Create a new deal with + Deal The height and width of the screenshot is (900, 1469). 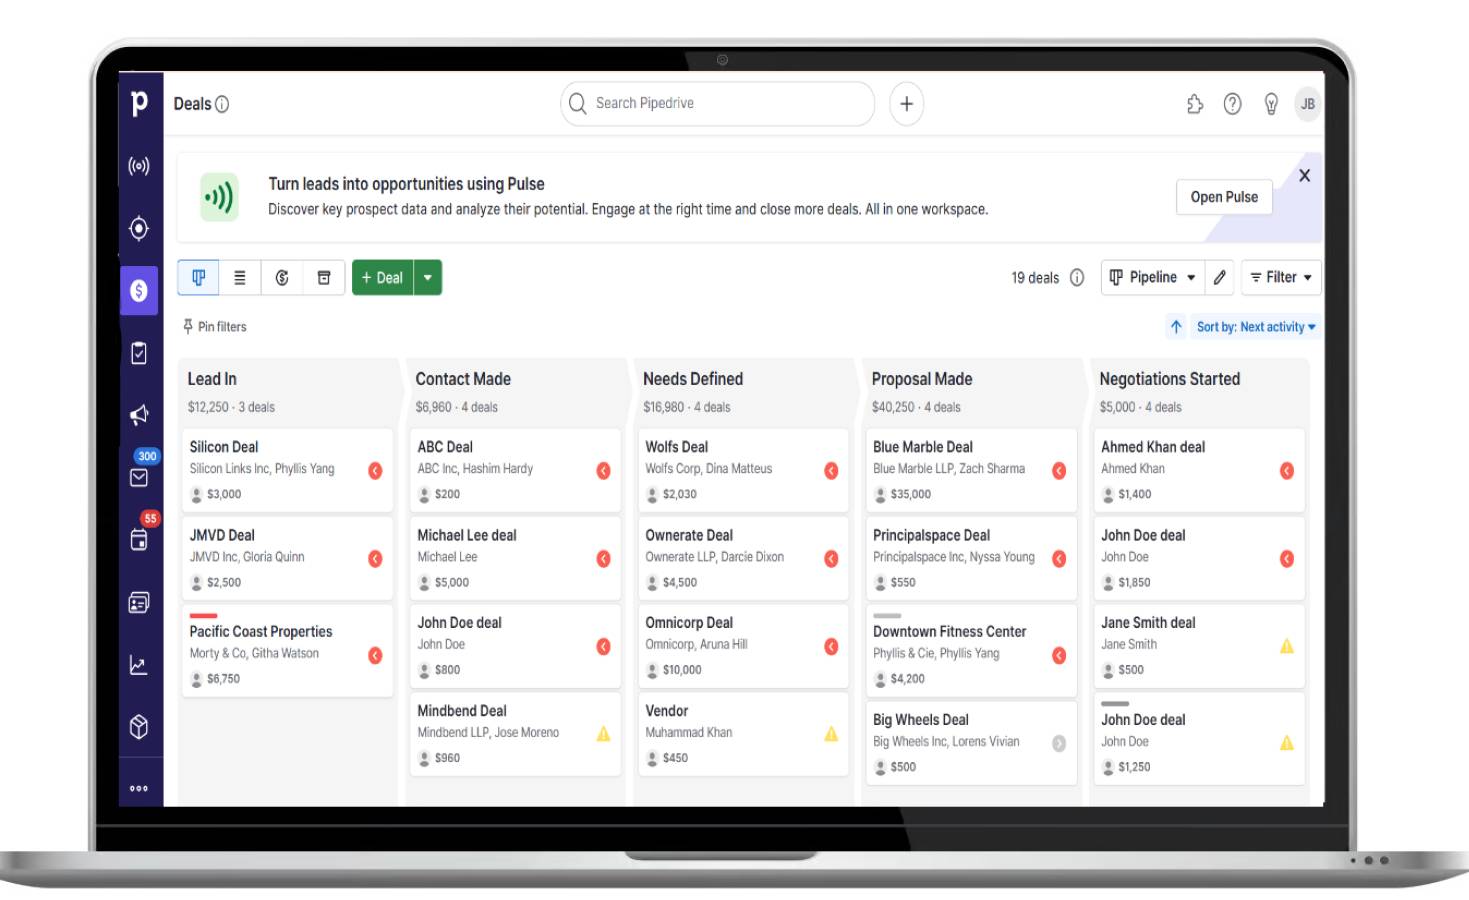coord(383,277)
